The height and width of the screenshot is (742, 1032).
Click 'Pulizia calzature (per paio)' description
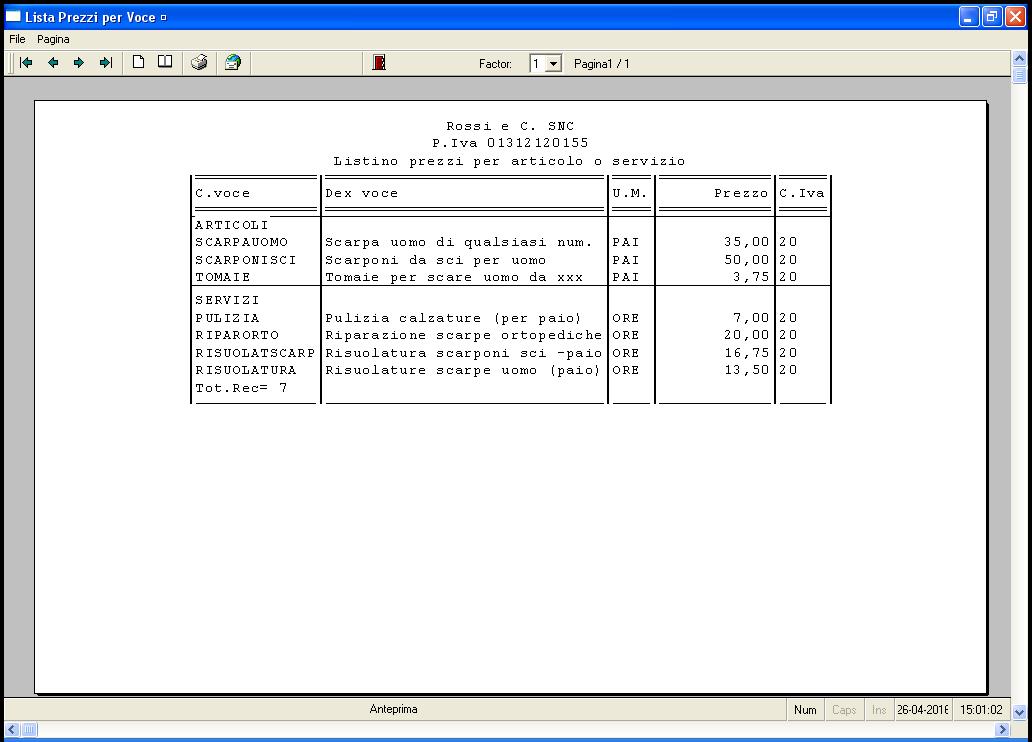(453, 318)
